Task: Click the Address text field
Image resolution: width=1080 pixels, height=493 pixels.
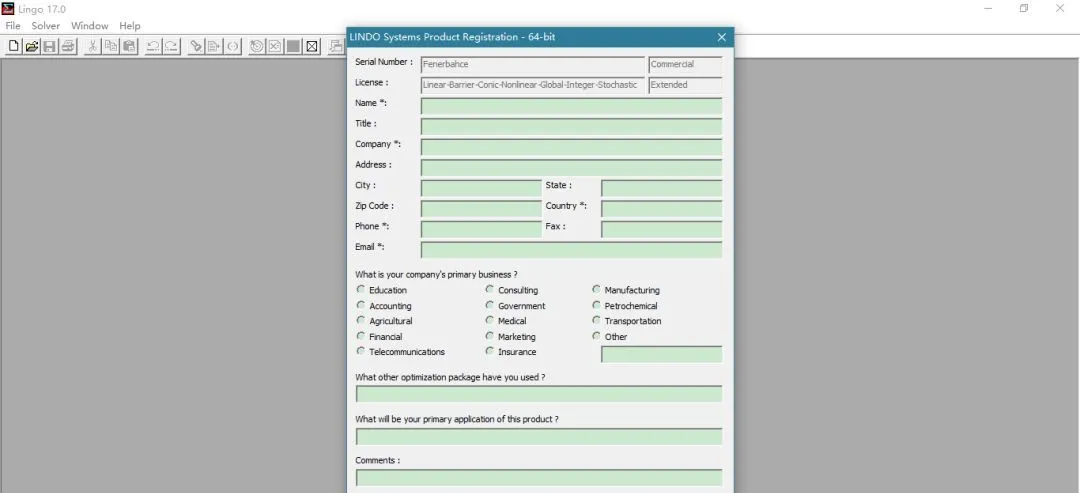Action: (x=572, y=168)
